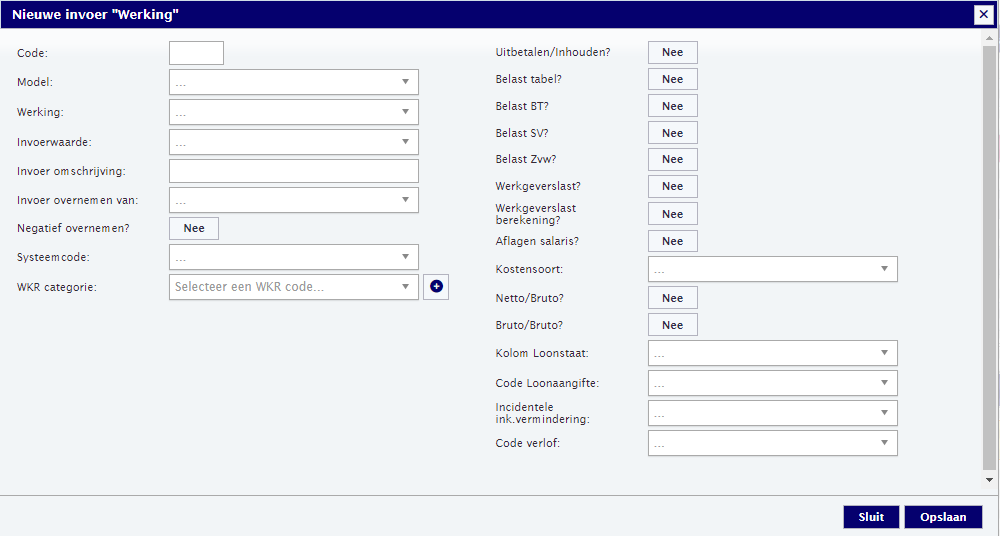The image size is (1000, 536).
Task: Toggle Aflagen salaris? option
Action: coord(673,241)
